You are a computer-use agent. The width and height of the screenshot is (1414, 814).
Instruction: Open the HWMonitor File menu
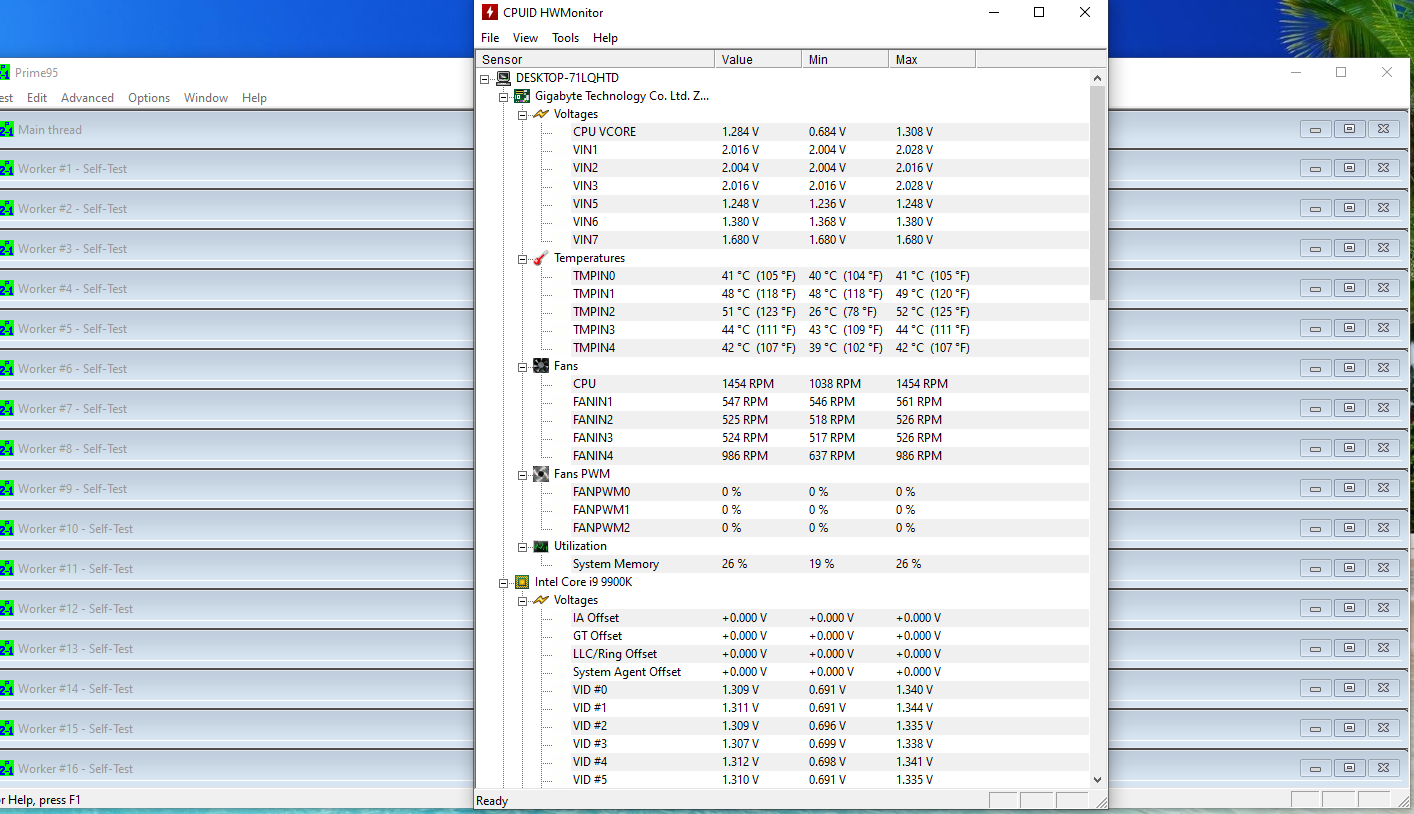490,38
